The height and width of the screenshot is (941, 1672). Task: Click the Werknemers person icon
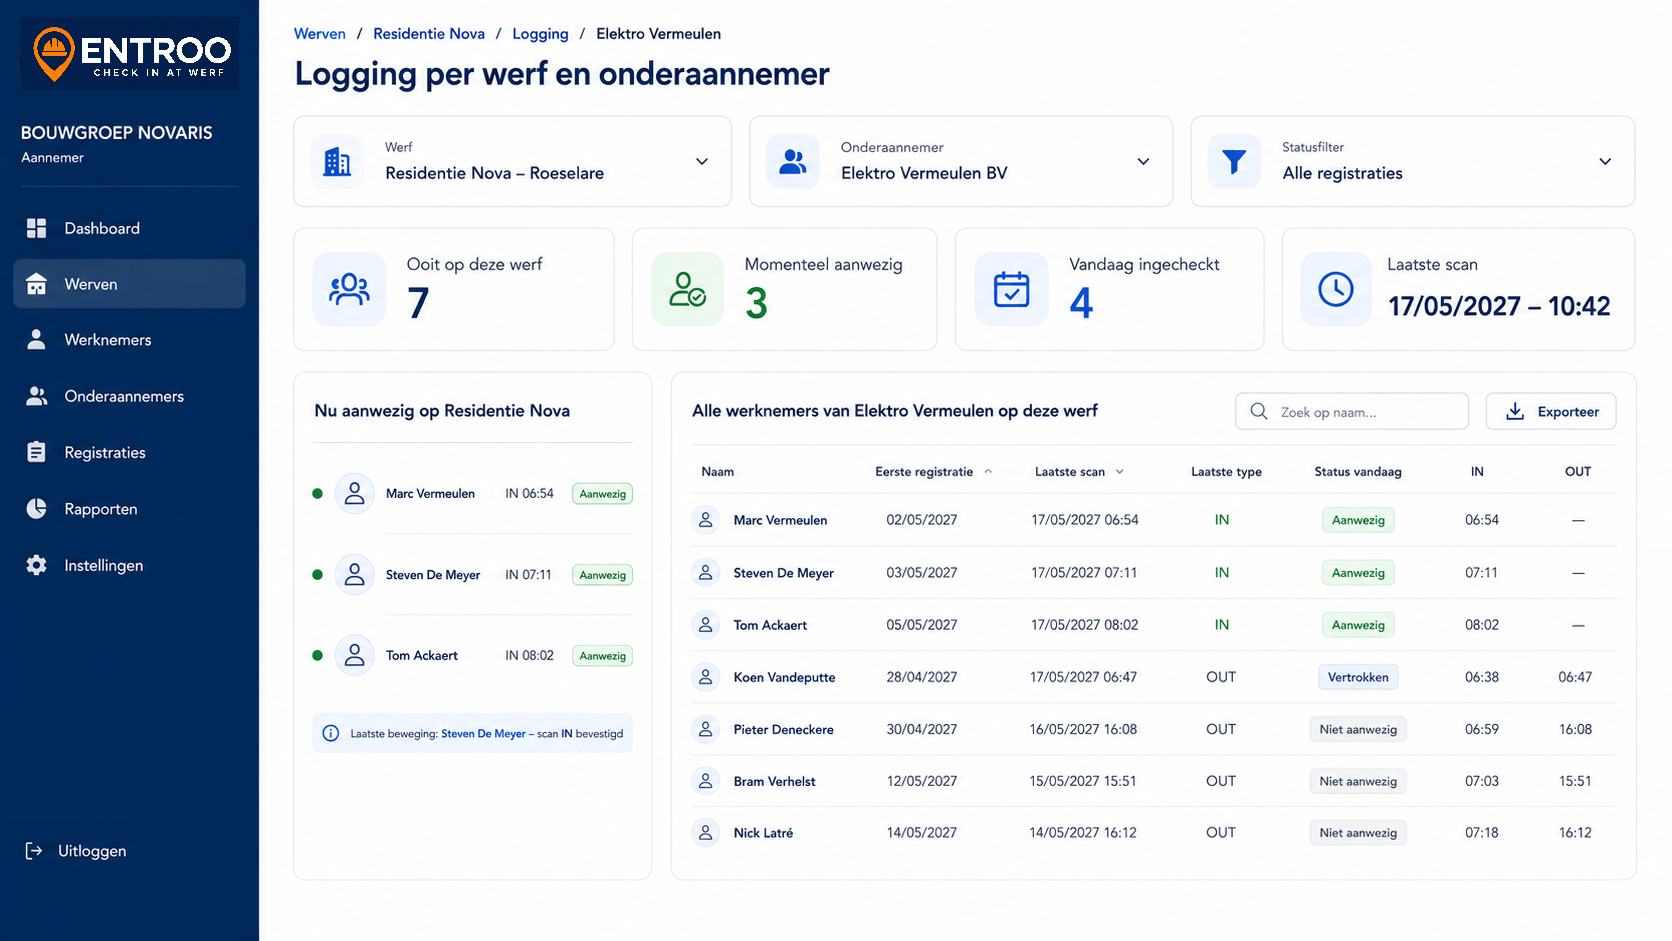37,340
